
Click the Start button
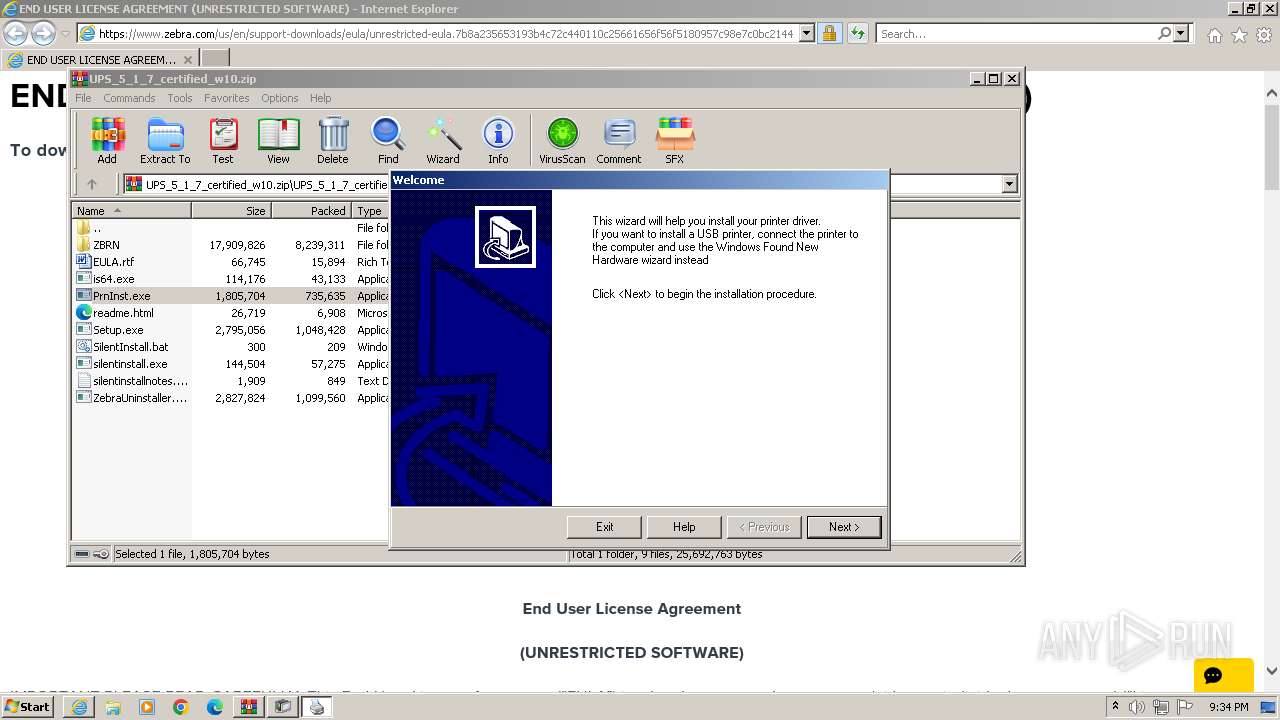point(27,707)
